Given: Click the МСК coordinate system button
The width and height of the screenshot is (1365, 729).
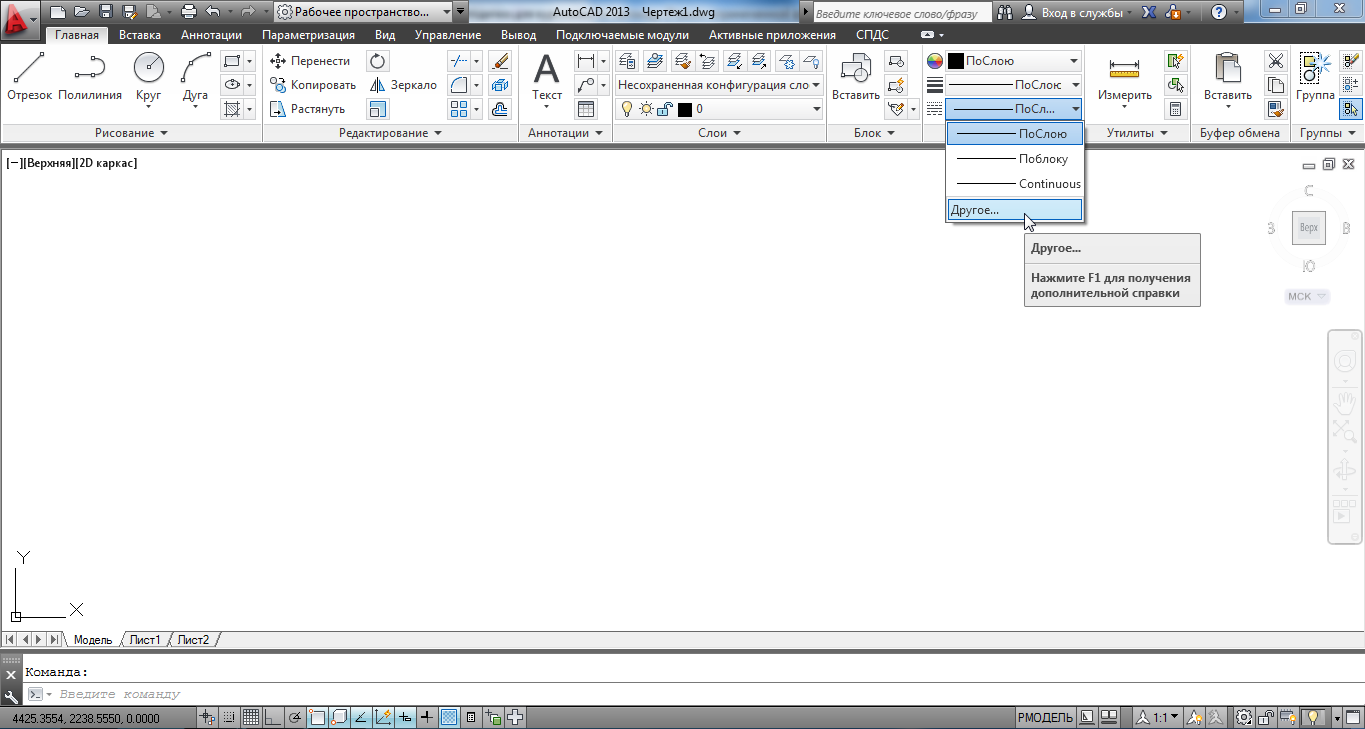Looking at the screenshot, I should click(x=1307, y=297).
